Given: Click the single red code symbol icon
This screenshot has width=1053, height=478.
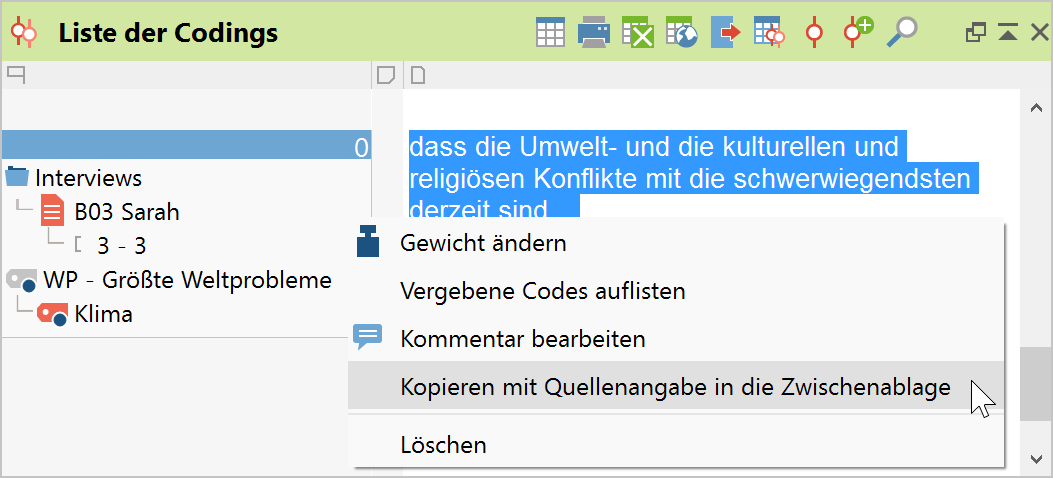Looking at the screenshot, I should click(815, 32).
